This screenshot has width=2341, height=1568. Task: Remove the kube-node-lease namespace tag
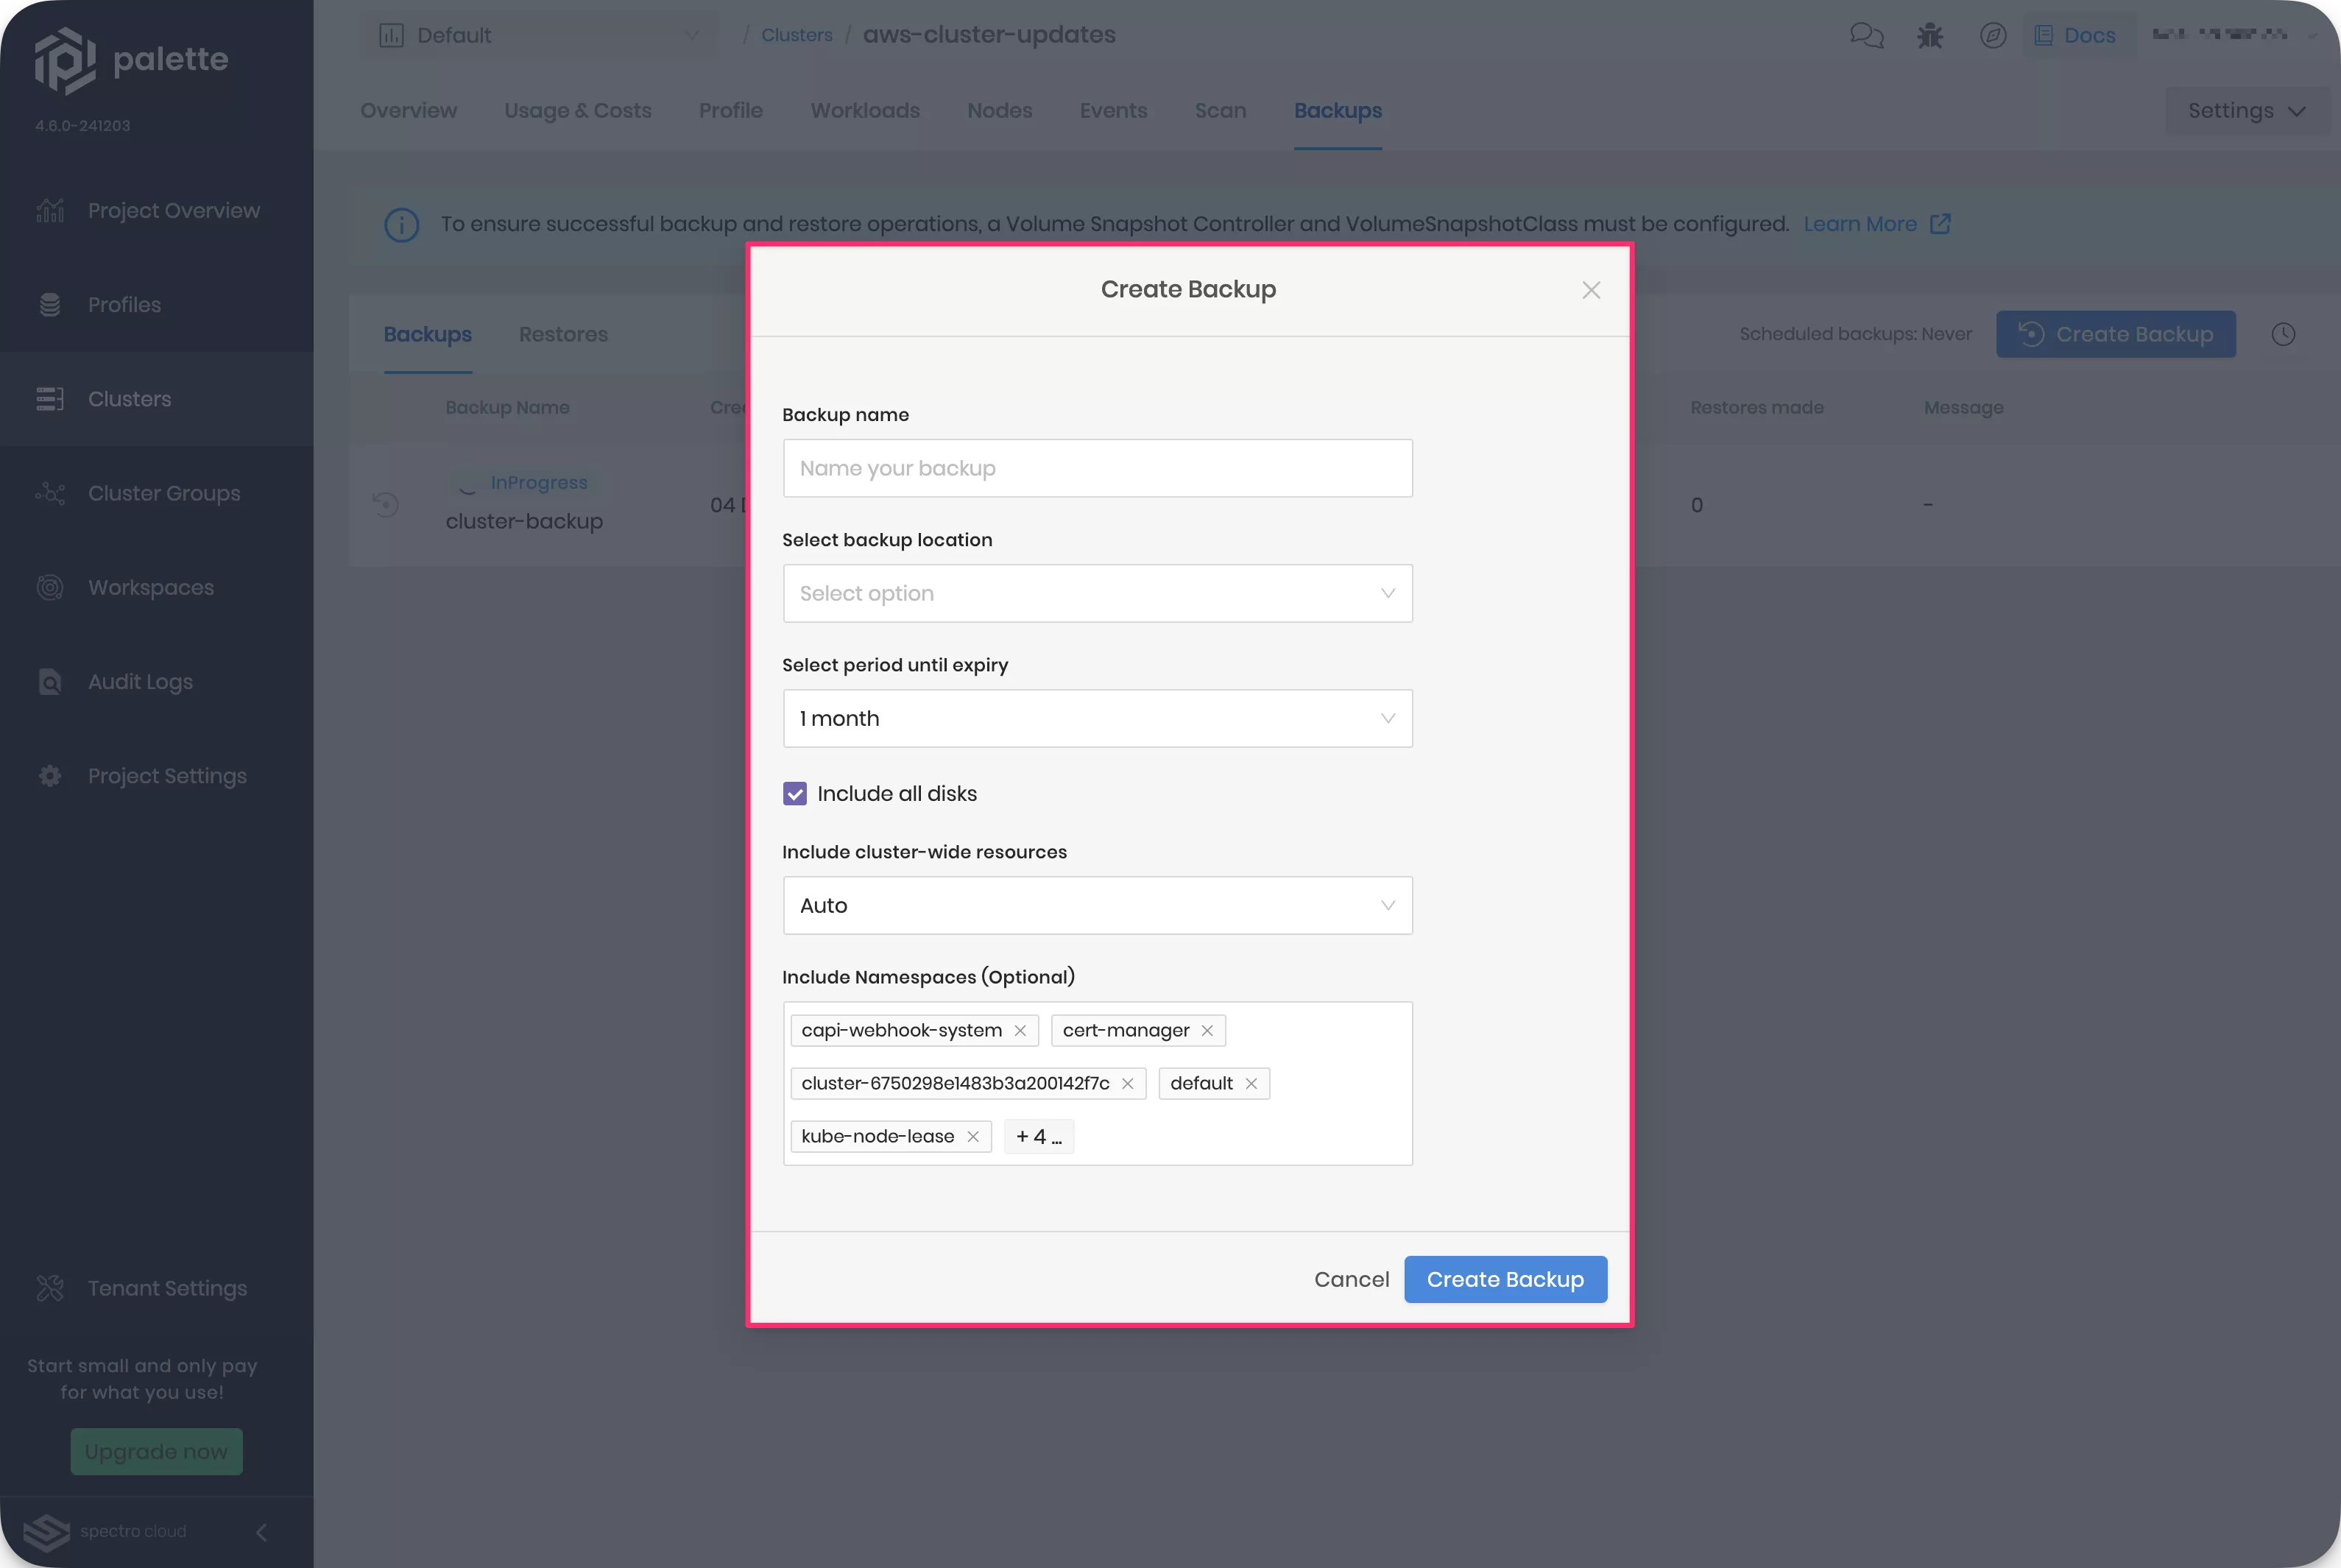pyautogui.click(x=974, y=1136)
